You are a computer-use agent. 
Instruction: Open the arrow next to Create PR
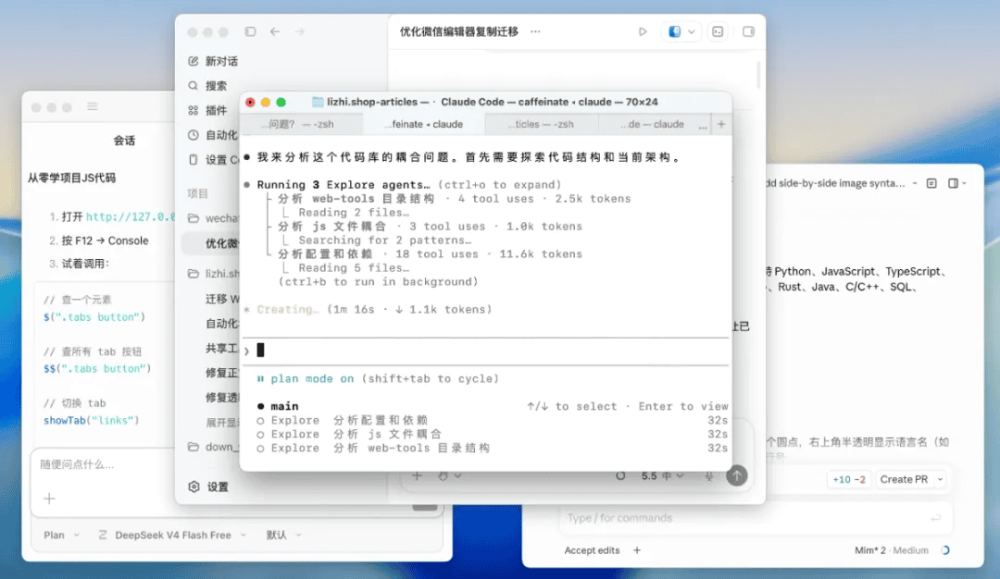click(940, 480)
